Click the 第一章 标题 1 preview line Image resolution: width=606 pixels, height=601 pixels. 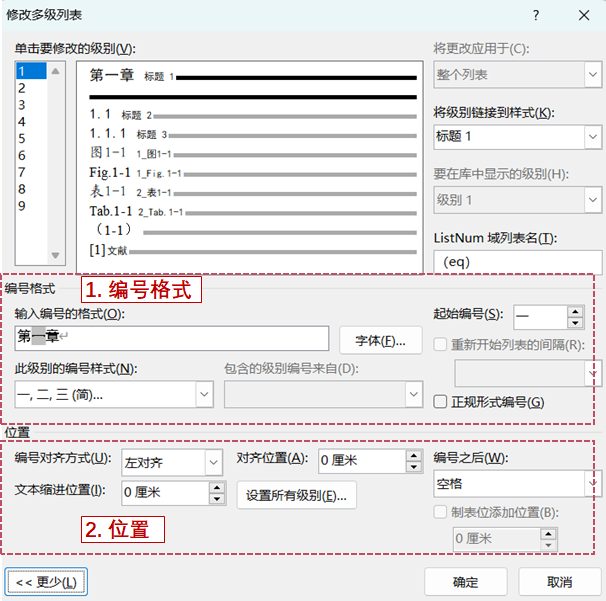tap(253, 76)
